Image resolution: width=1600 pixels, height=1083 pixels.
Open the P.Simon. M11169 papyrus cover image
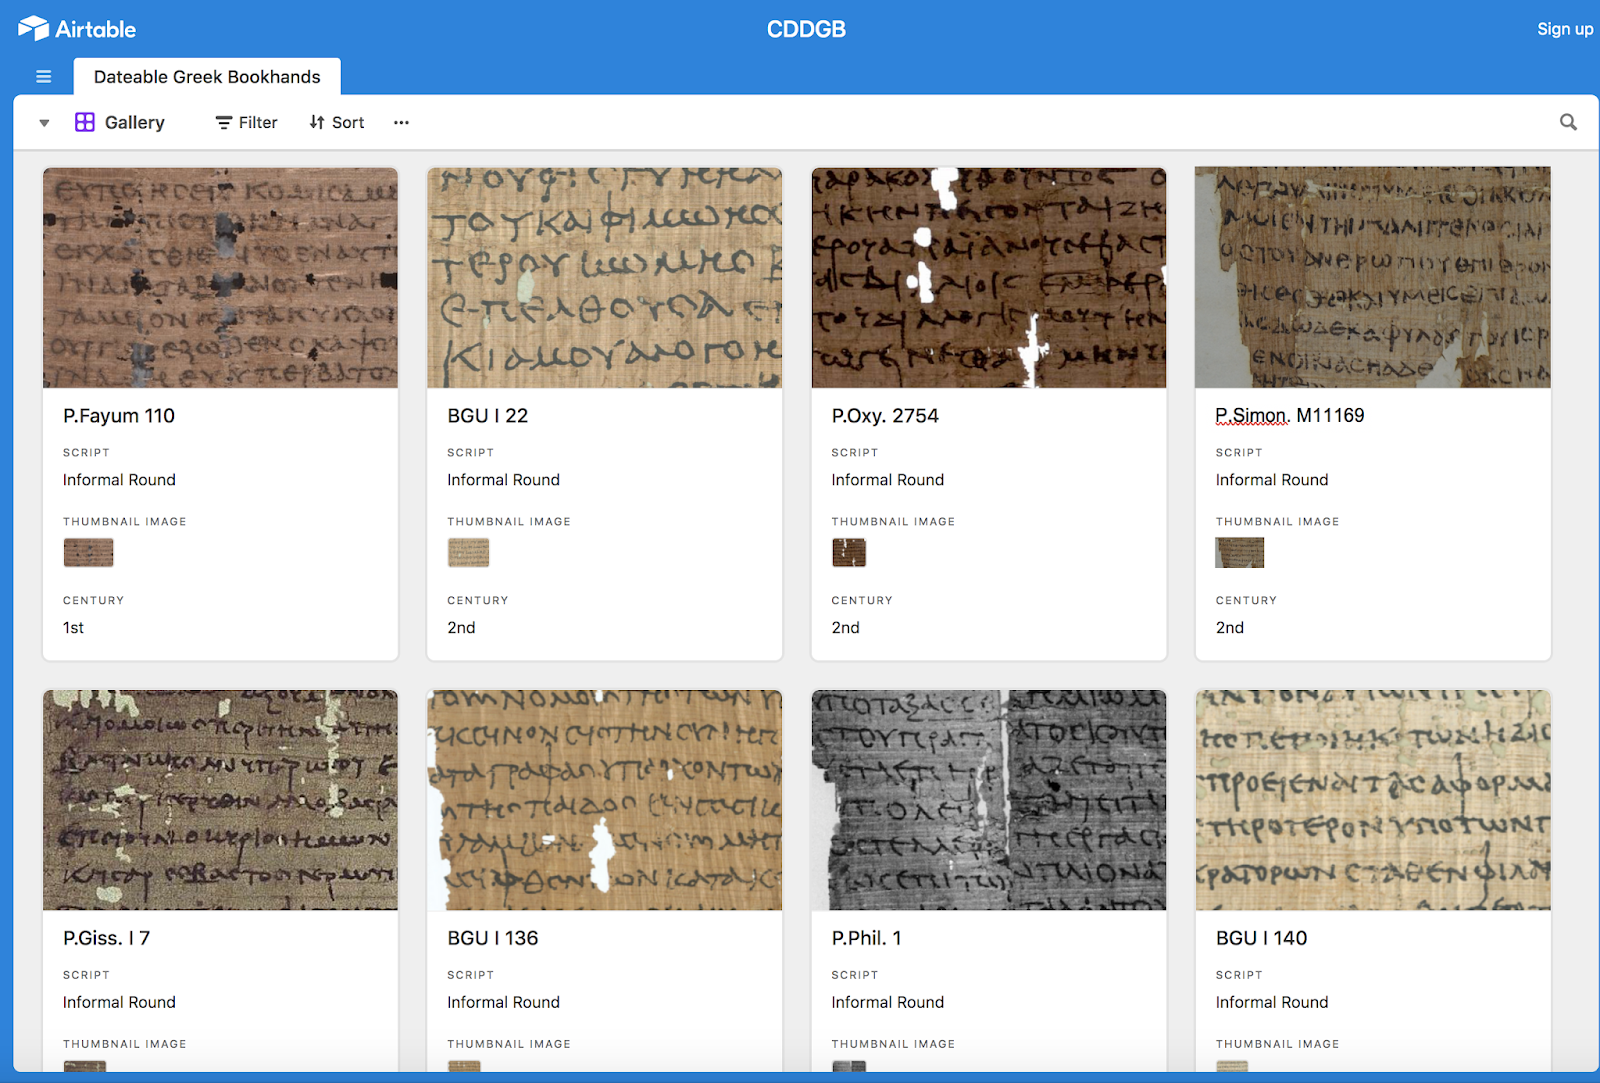point(1373,277)
